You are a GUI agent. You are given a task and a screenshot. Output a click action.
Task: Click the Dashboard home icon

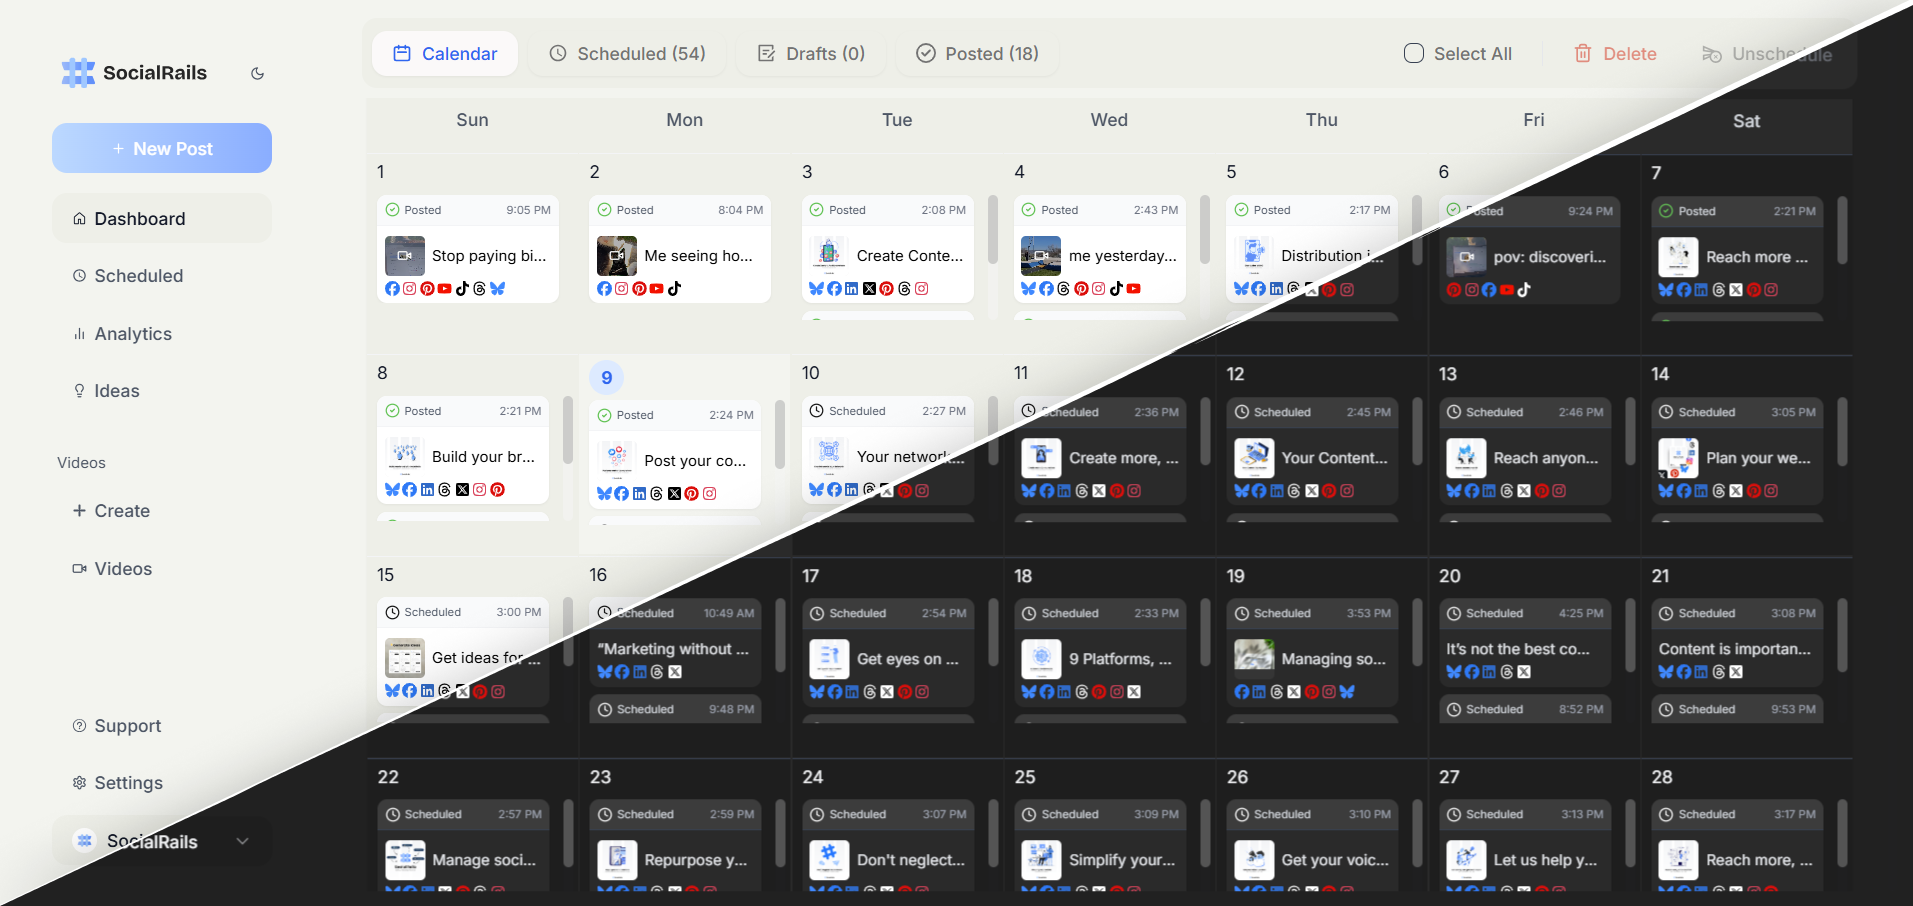(x=80, y=218)
